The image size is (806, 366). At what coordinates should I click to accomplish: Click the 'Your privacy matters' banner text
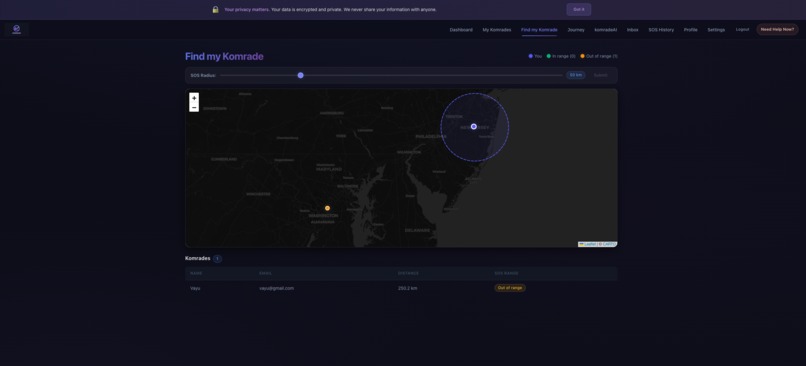point(247,9)
